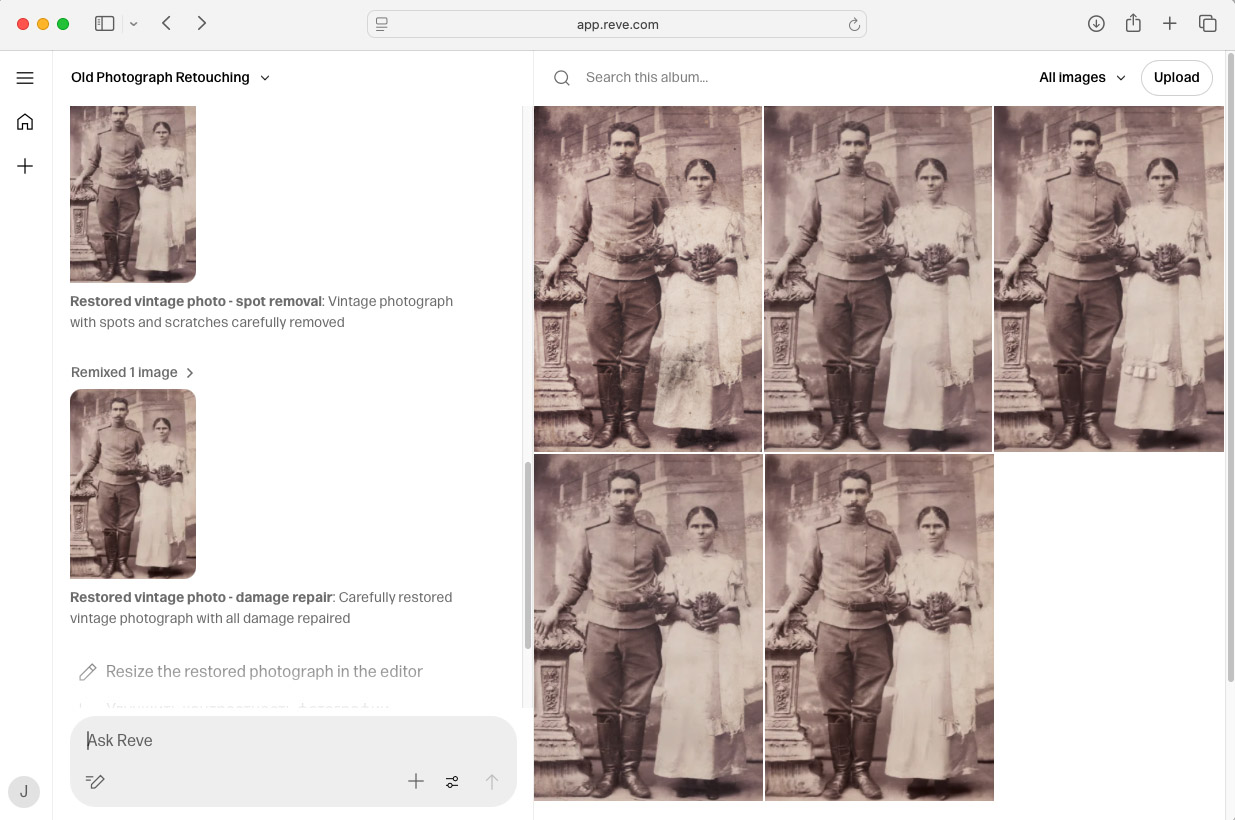1235x820 pixels.
Task: Click the search magnifier icon in album
Action: click(562, 78)
